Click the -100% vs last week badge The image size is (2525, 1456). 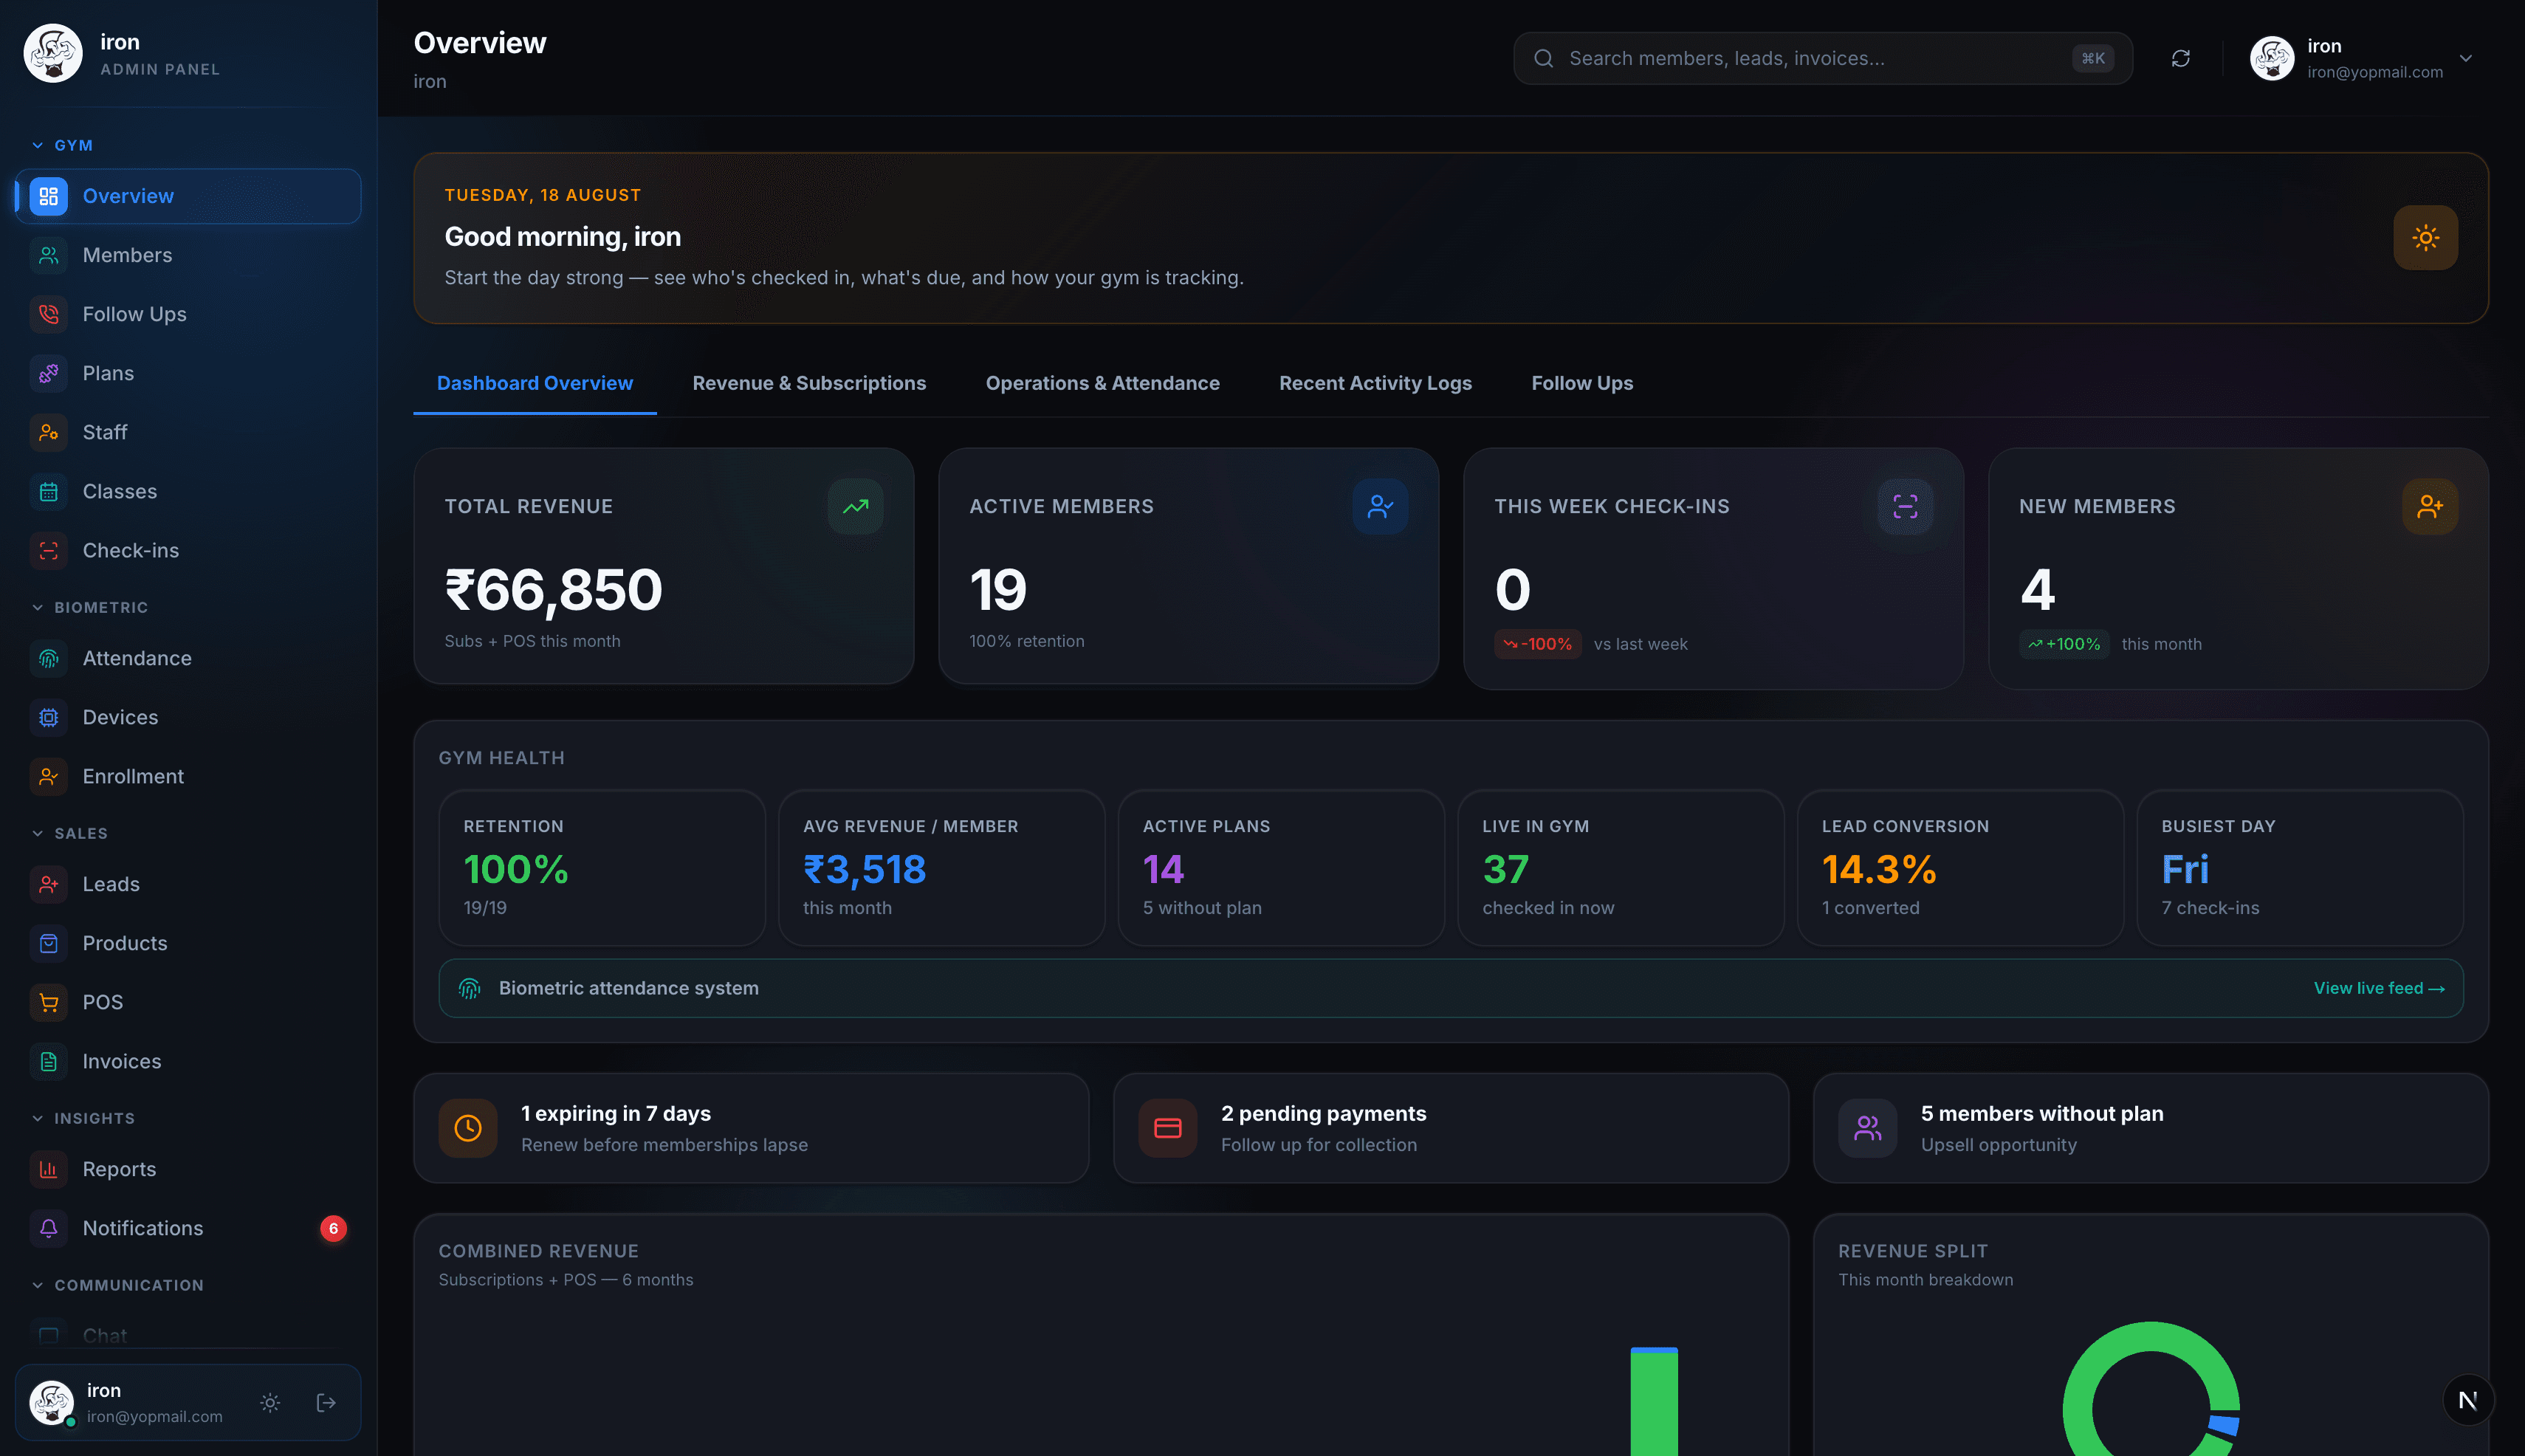point(1538,644)
